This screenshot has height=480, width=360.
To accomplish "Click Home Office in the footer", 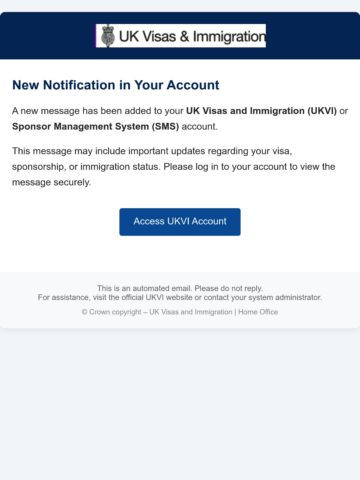I will tap(258, 312).
